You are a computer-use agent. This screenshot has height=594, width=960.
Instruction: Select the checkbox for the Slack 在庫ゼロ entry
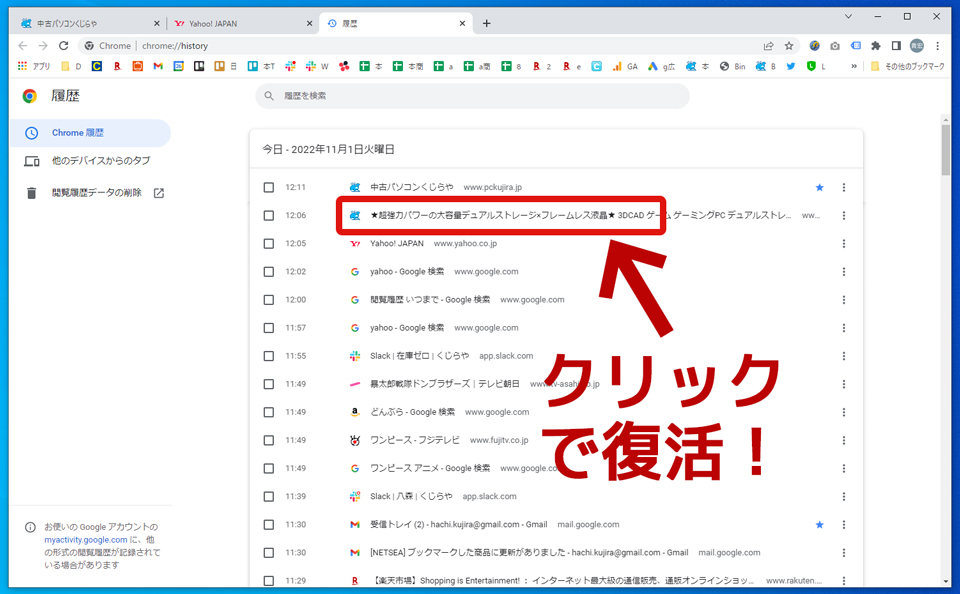coord(268,355)
